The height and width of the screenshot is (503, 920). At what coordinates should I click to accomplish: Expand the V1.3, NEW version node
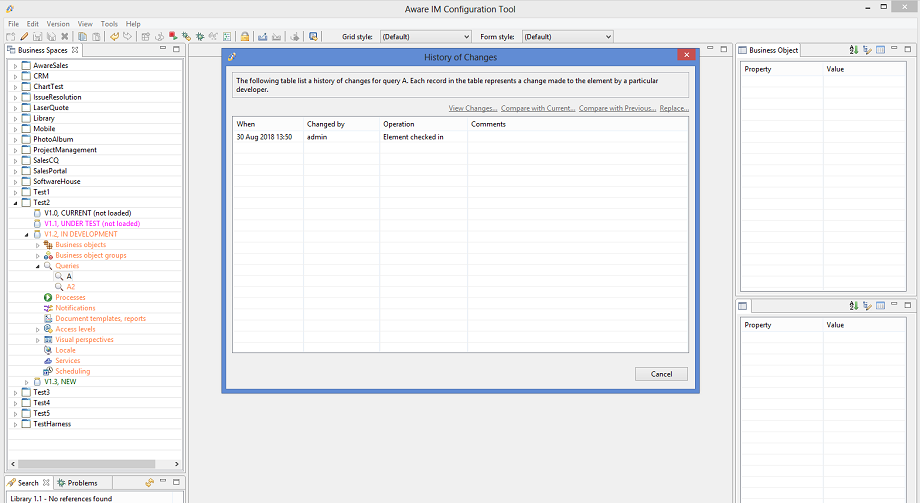26,382
